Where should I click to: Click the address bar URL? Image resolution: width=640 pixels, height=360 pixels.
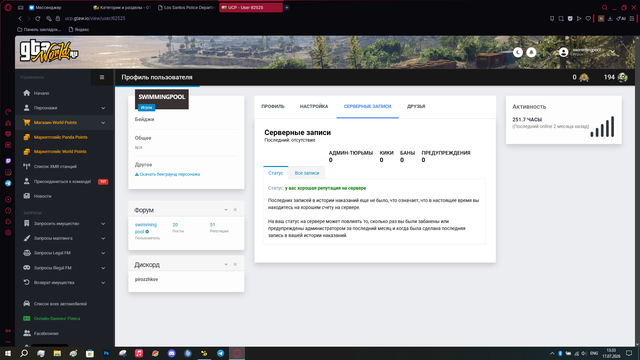(x=95, y=18)
